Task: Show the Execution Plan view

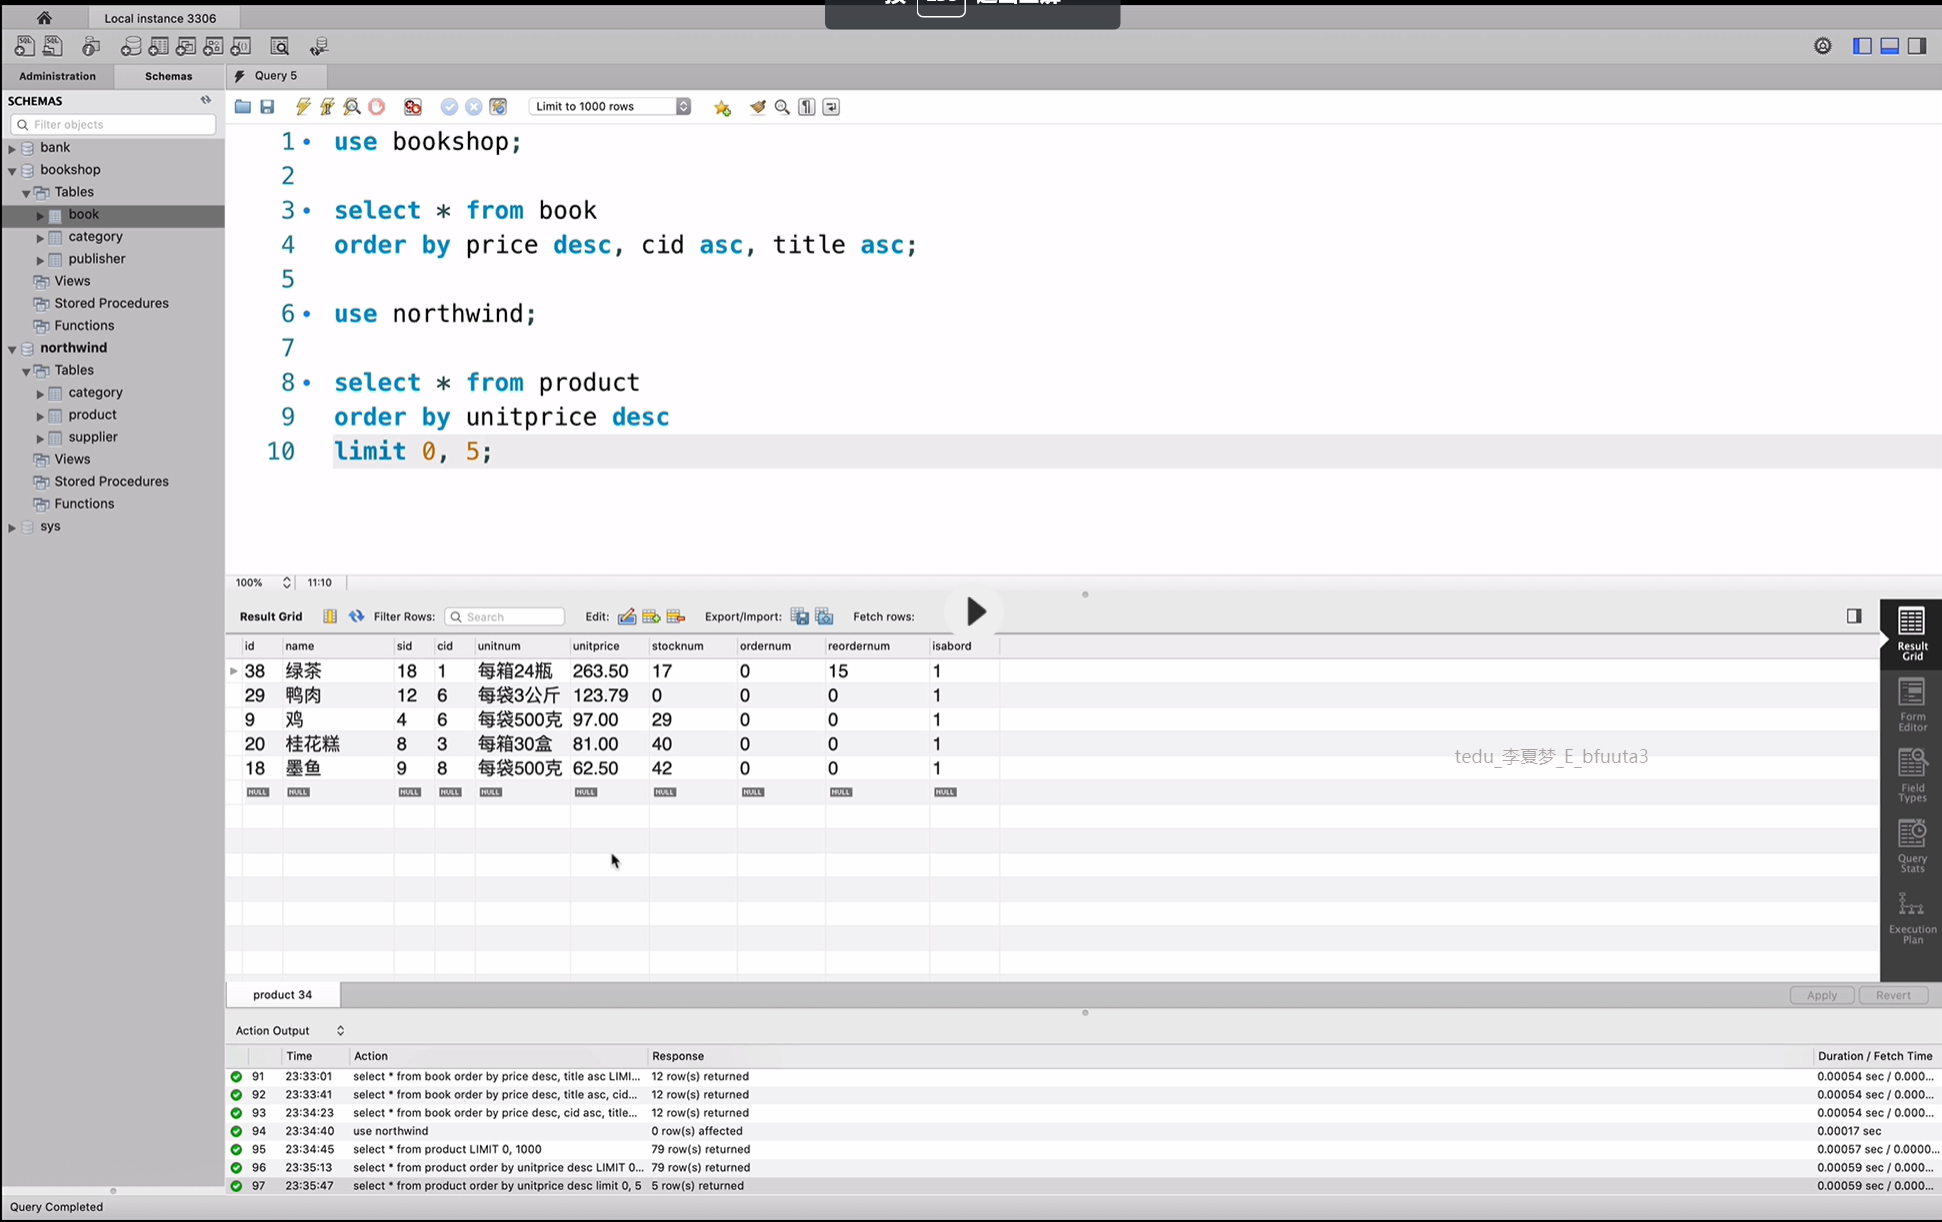Action: tap(1912, 917)
